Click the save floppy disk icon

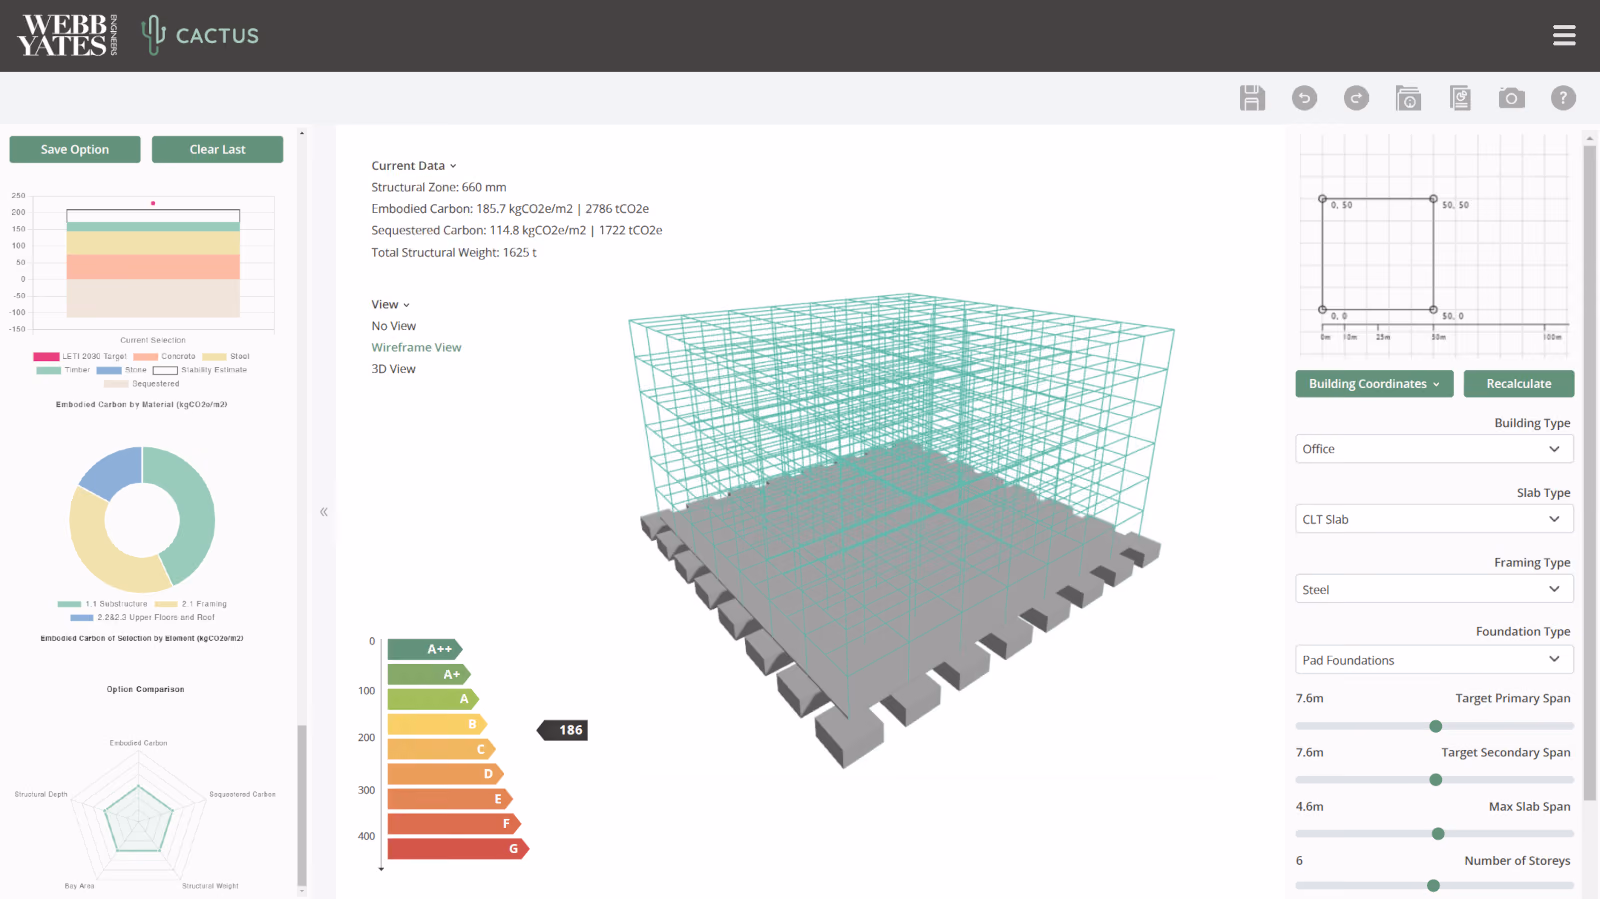click(x=1252, y=97)
